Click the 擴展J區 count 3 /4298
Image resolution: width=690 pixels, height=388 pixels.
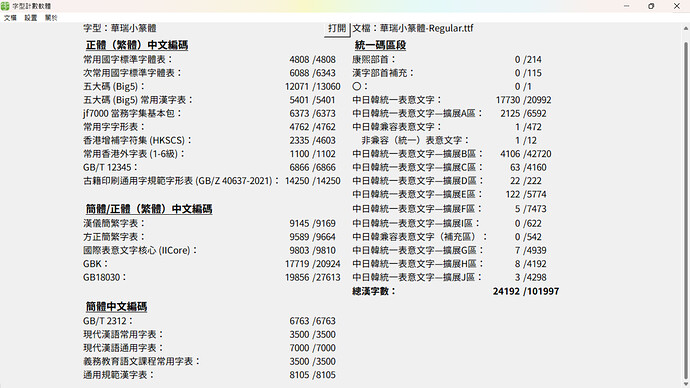click(530, 278)
